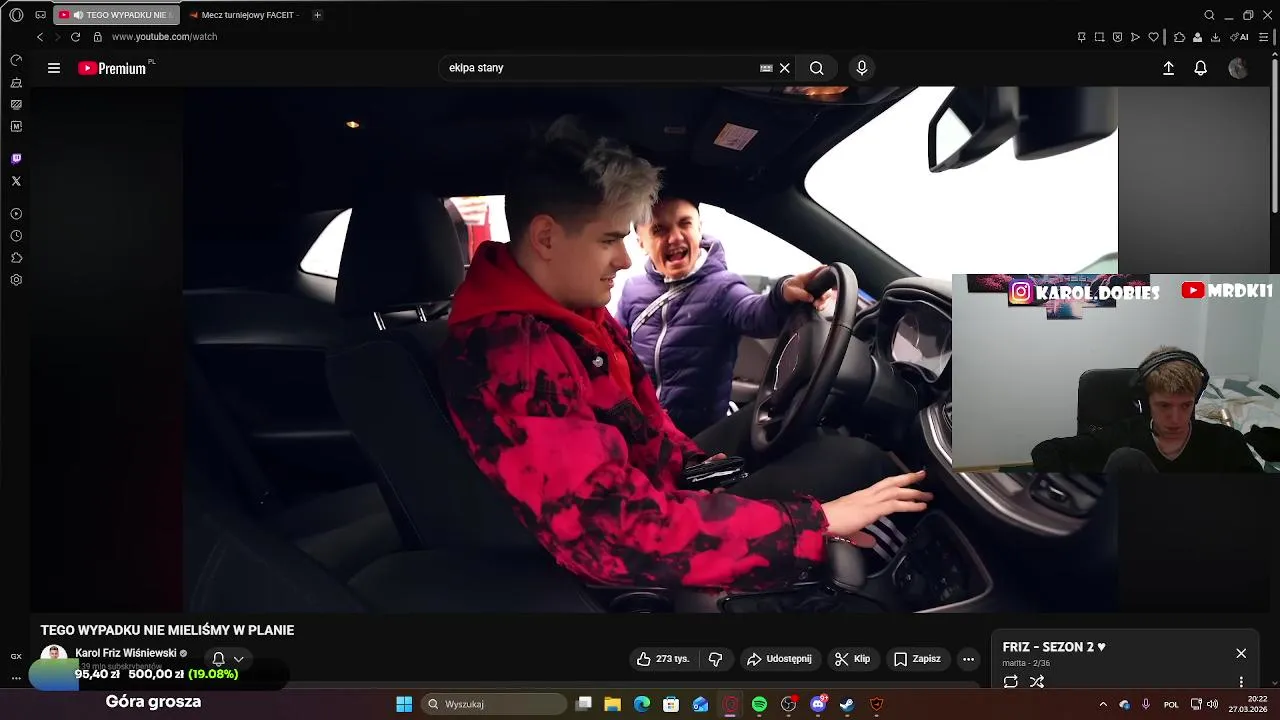Image resolution: width=1280 pixels, height=720 pixels.
Task: Go back to the previous page
Action: [x=40, y=37]
